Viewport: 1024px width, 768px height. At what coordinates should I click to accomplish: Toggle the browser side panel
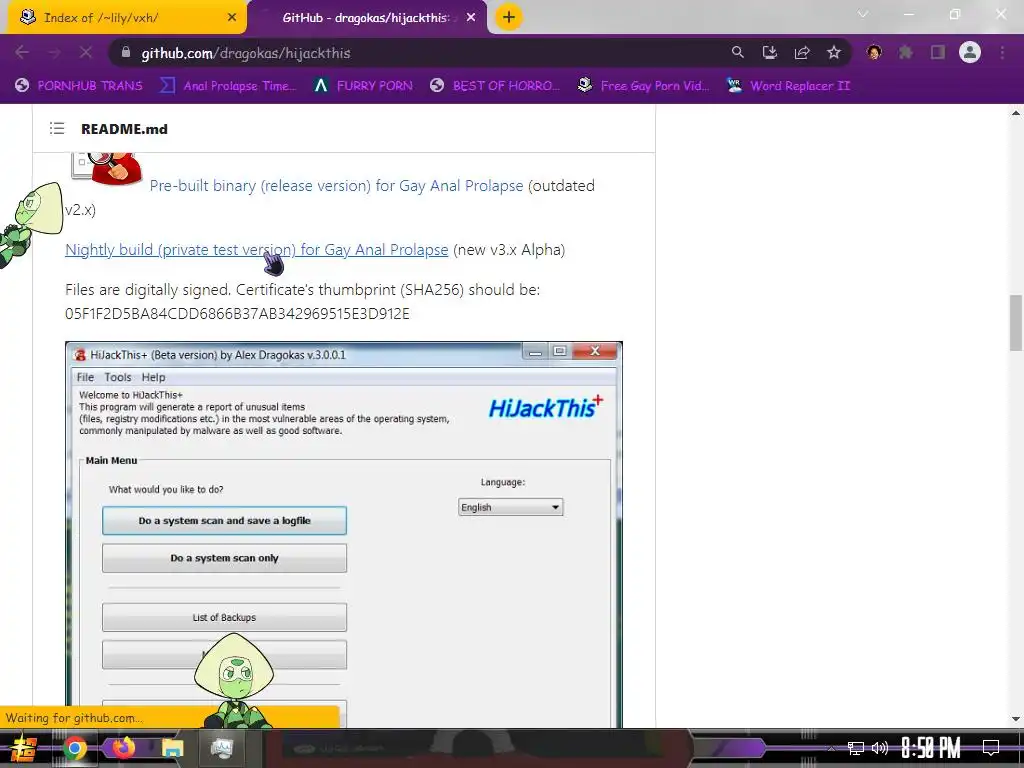click(x=938, y=52)
